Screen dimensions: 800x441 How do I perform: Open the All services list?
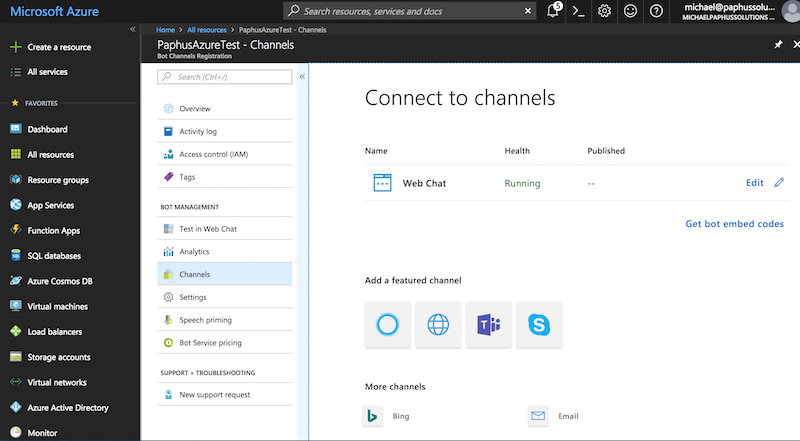(x=47, y=73)
